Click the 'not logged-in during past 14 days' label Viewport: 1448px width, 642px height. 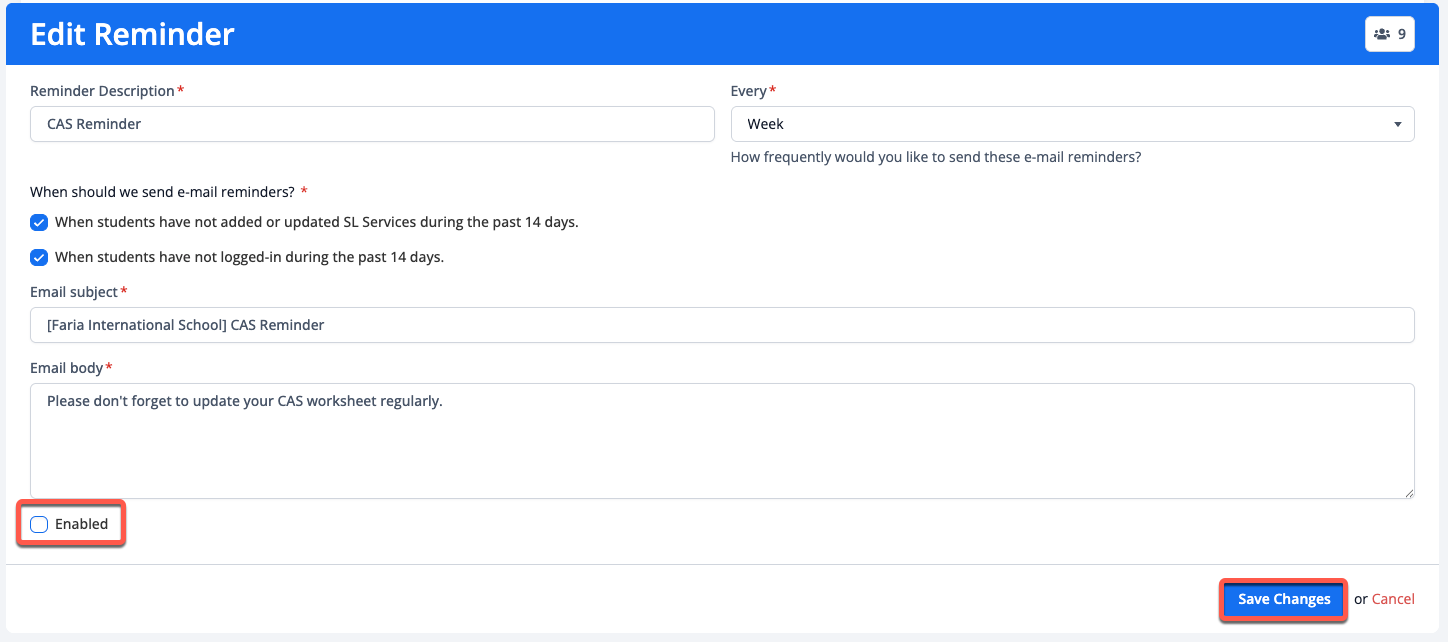pos(249,258)
